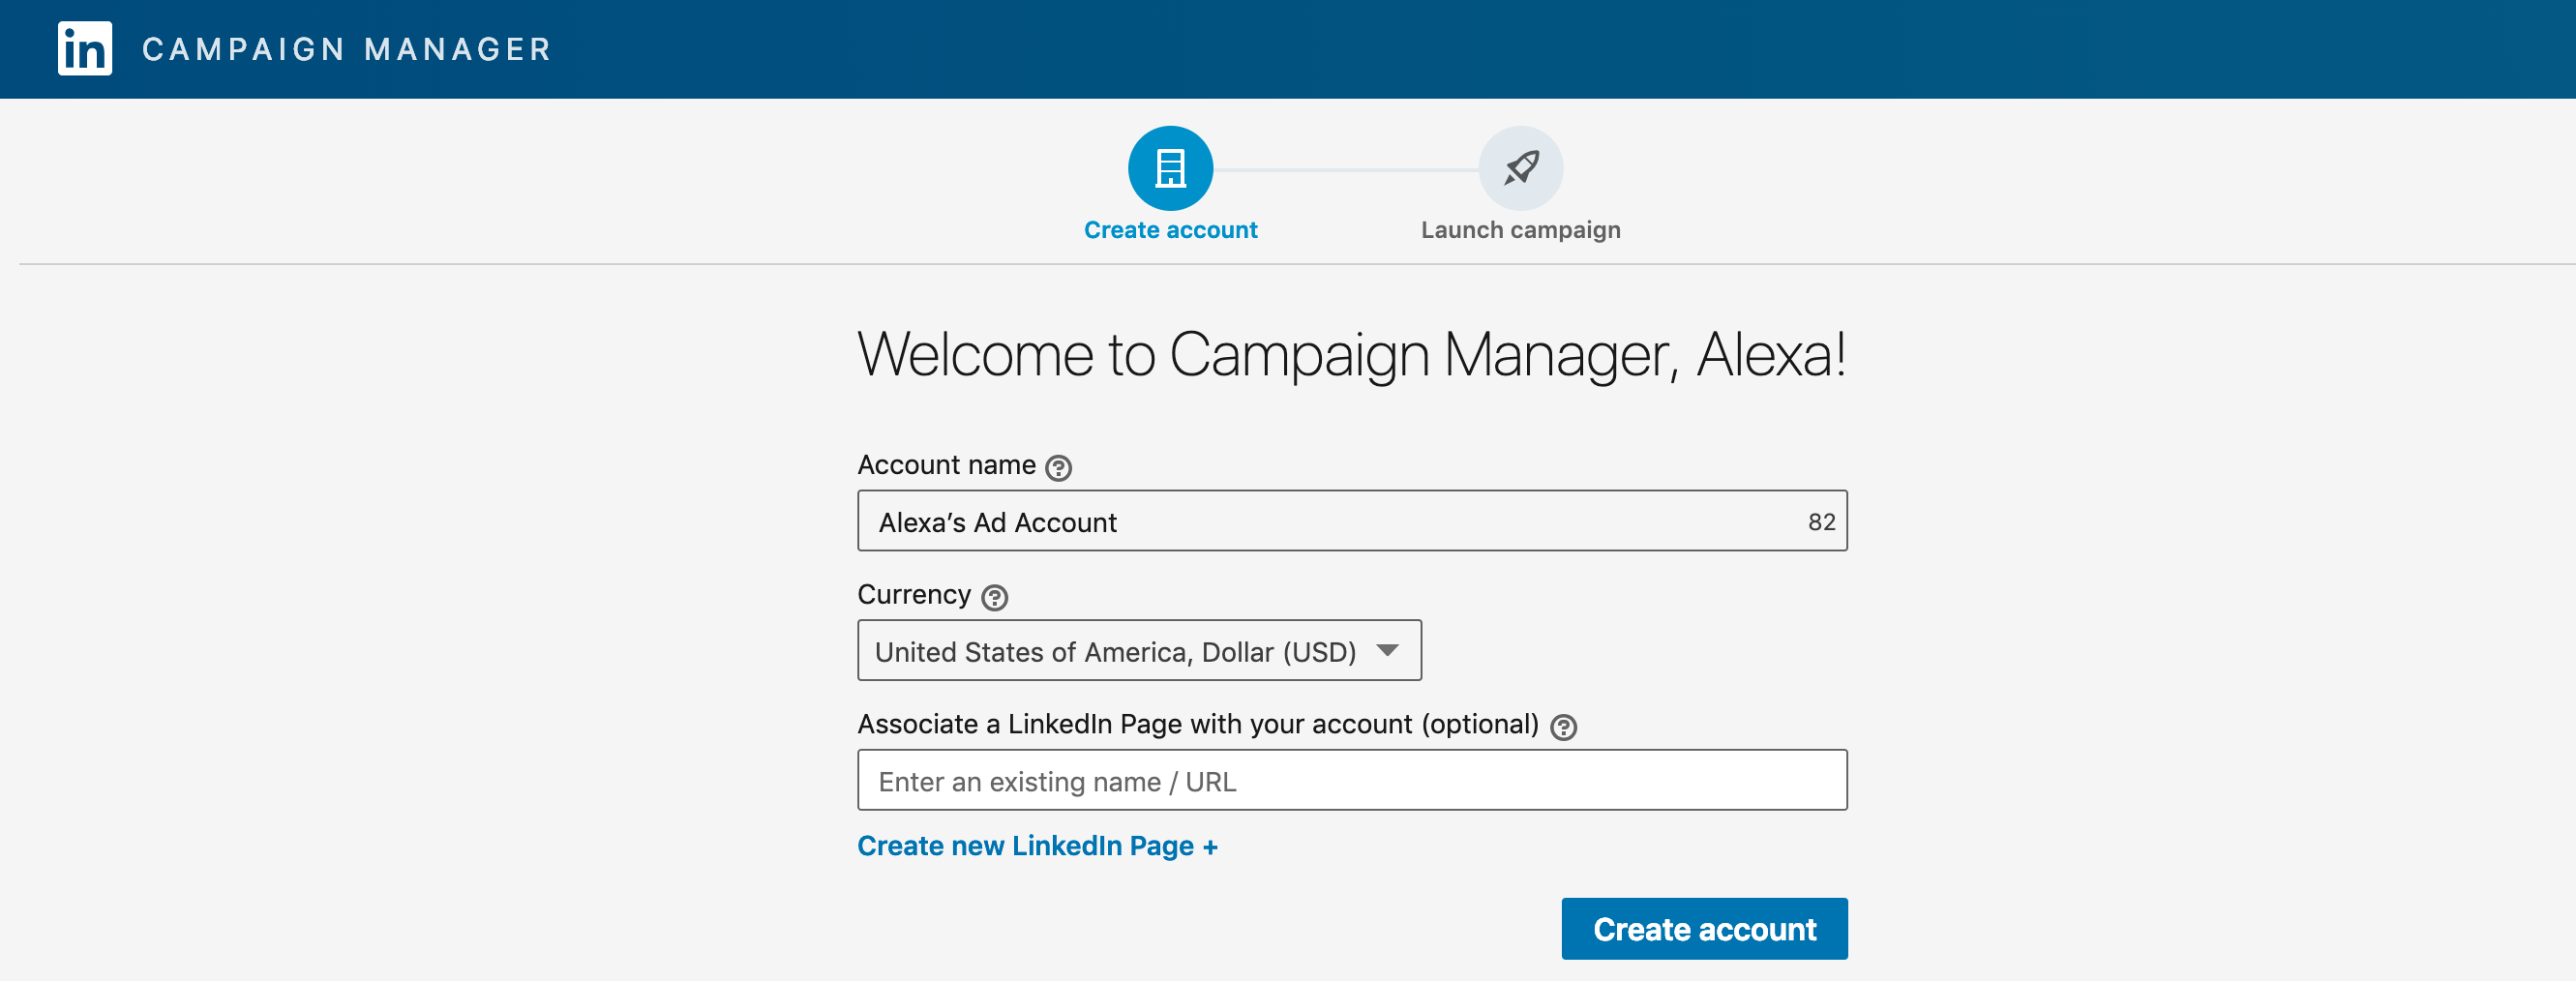
Task: Open help icon for Associate LinkedIn Page
Action: [1563, 728]
